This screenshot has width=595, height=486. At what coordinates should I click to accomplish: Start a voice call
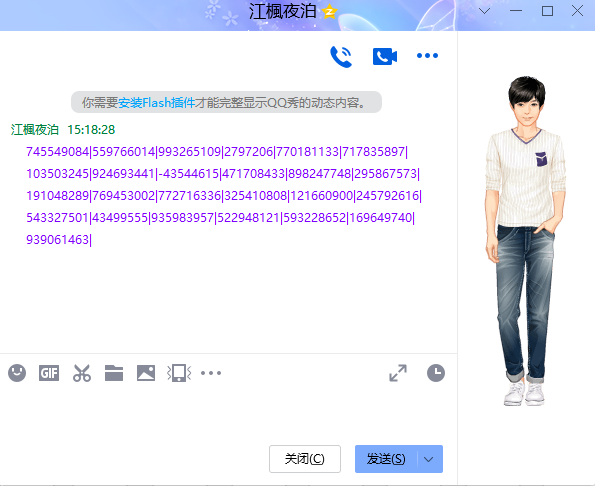[341, 57]
